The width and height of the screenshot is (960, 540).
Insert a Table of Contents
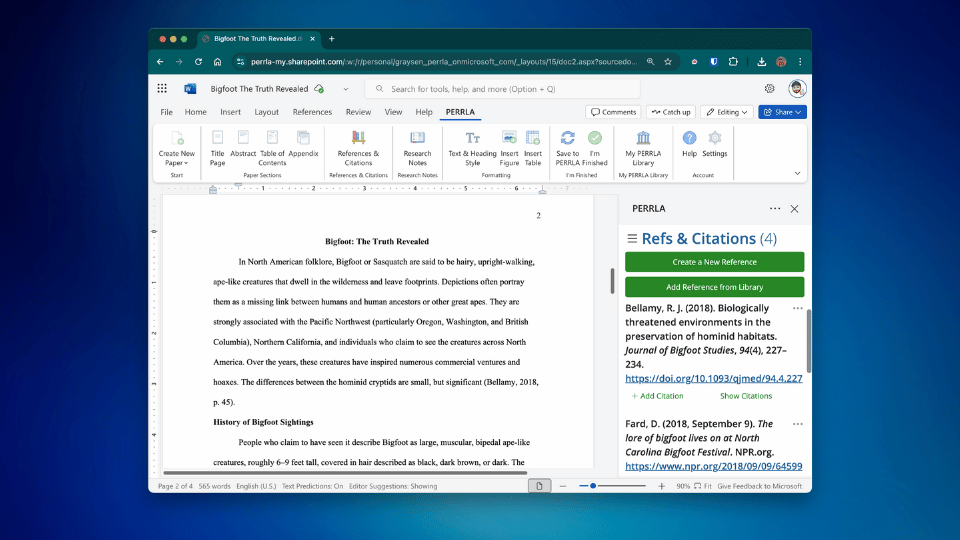272,148
